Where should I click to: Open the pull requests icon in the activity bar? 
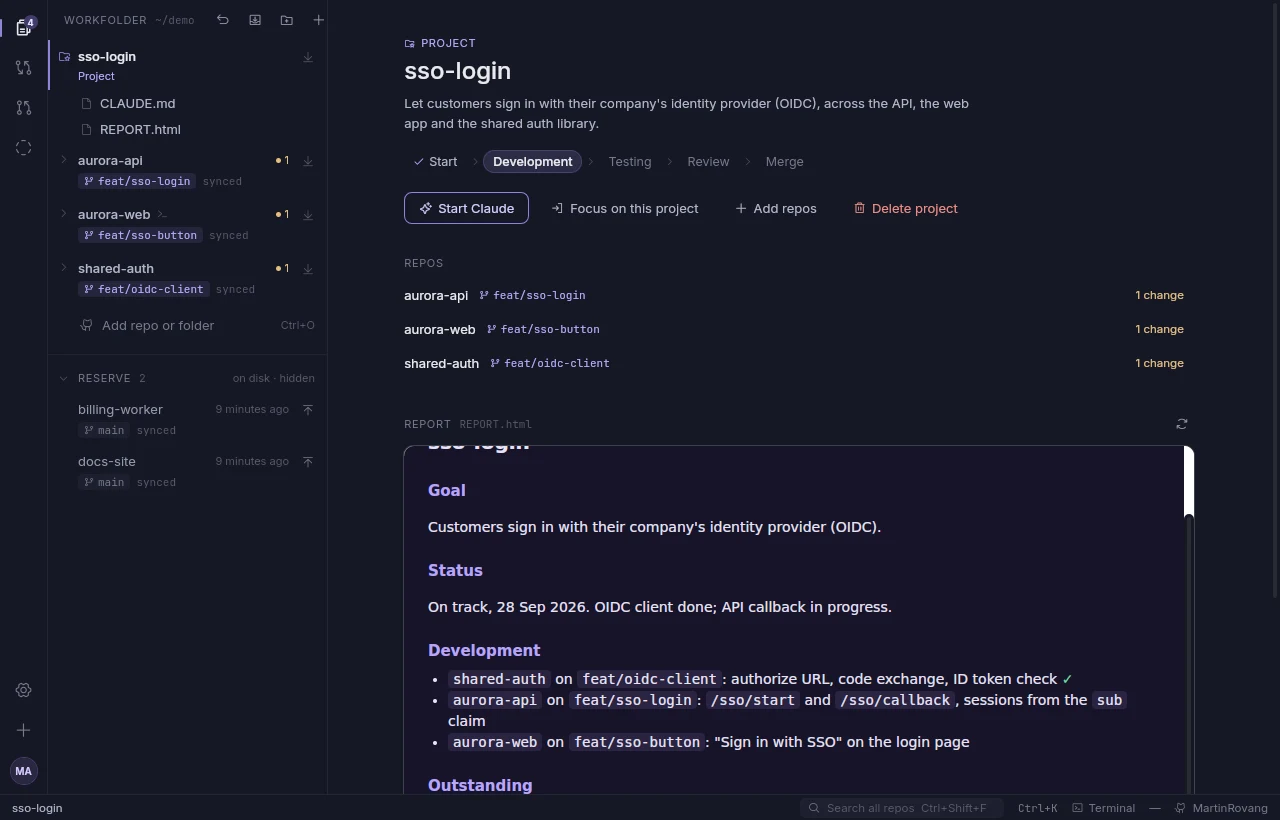click(x=24, y=108)
